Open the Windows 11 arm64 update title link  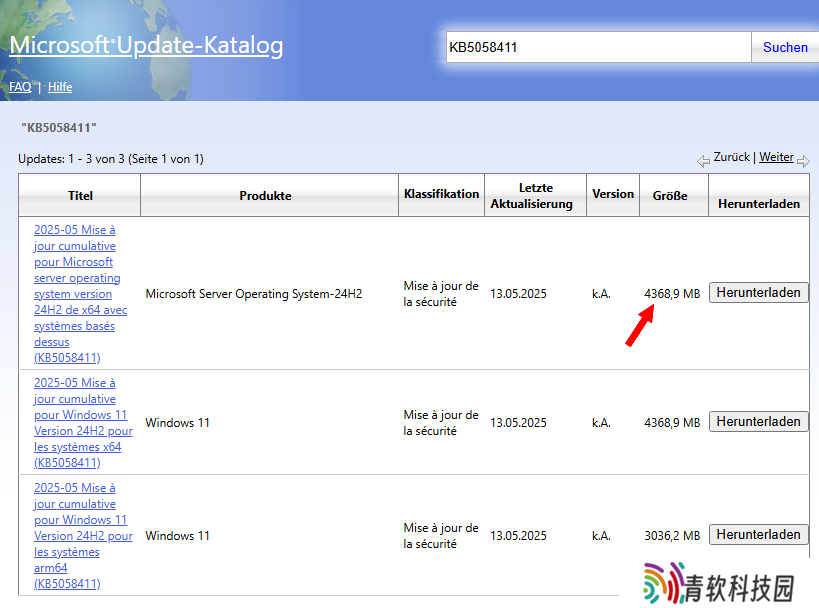click(x=83, y=535)
